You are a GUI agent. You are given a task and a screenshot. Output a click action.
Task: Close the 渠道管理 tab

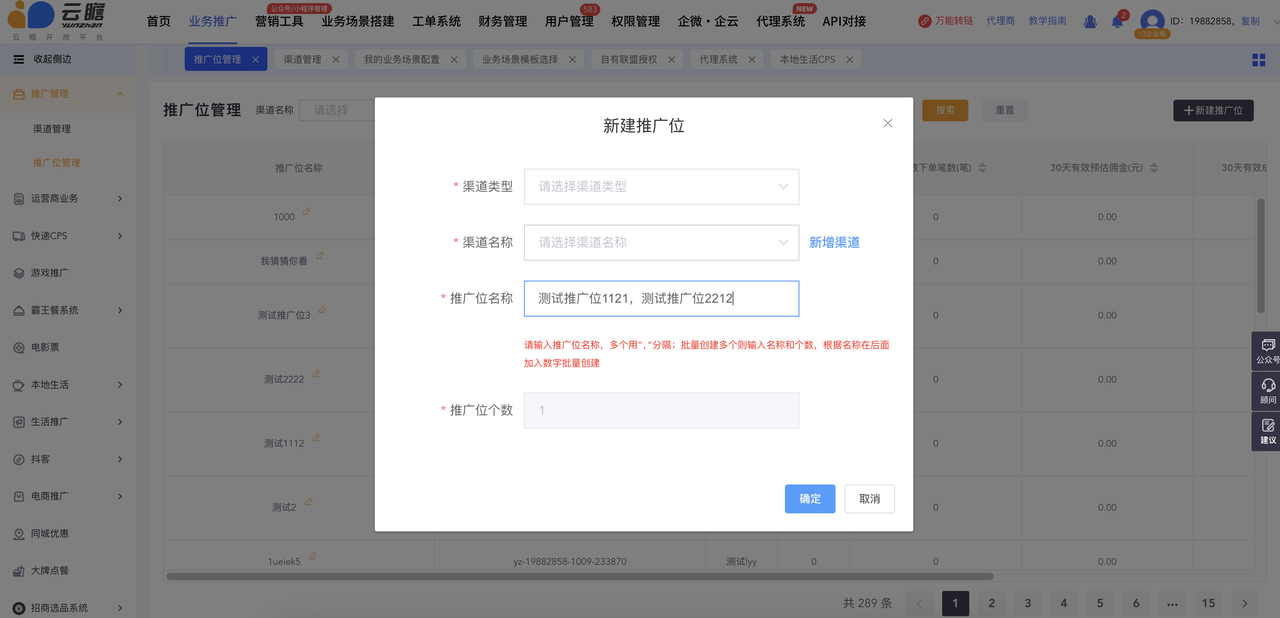click(336, 60)
